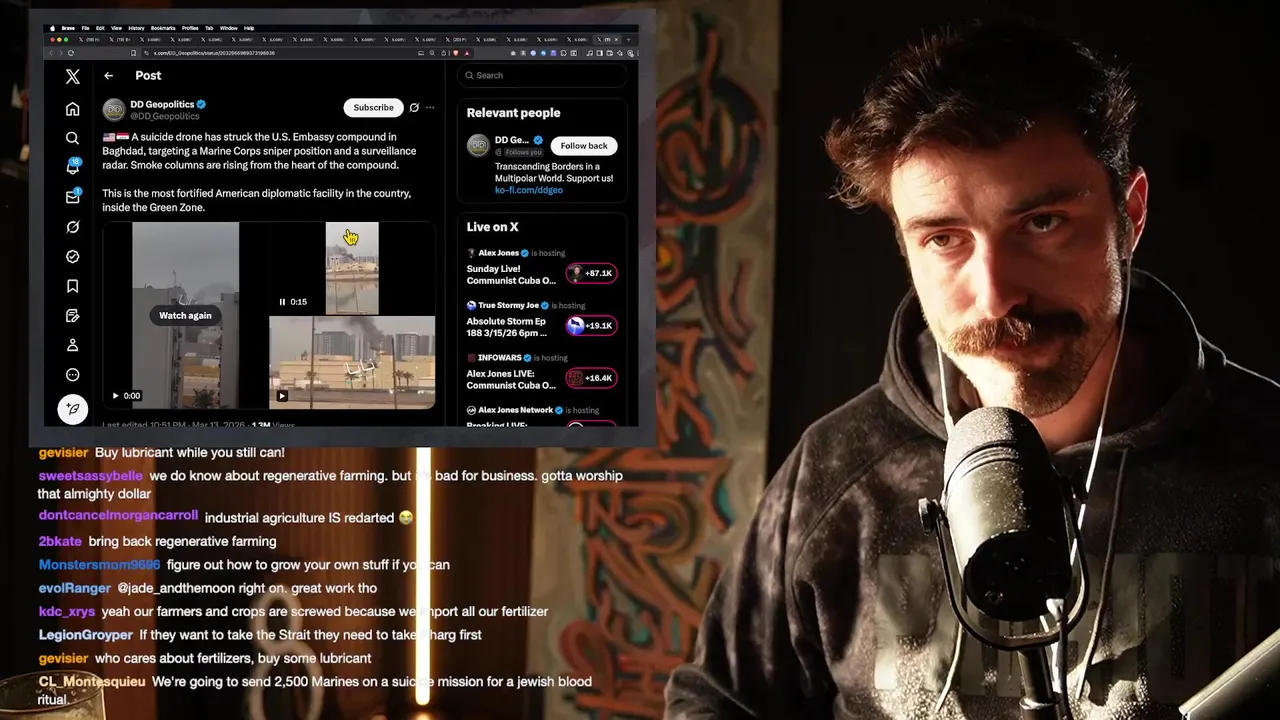Click the bookmark icon in address bar

tap(133, 53)
